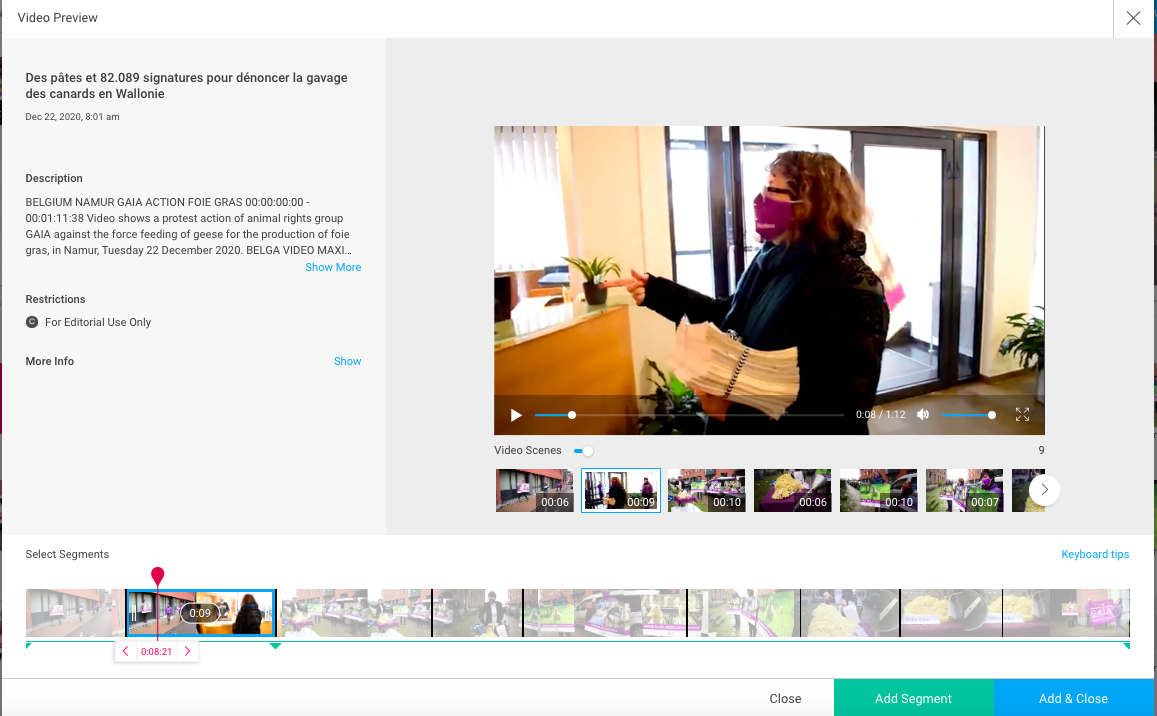Select the third scene thumbnail 00:10

(x=706, y=490)
